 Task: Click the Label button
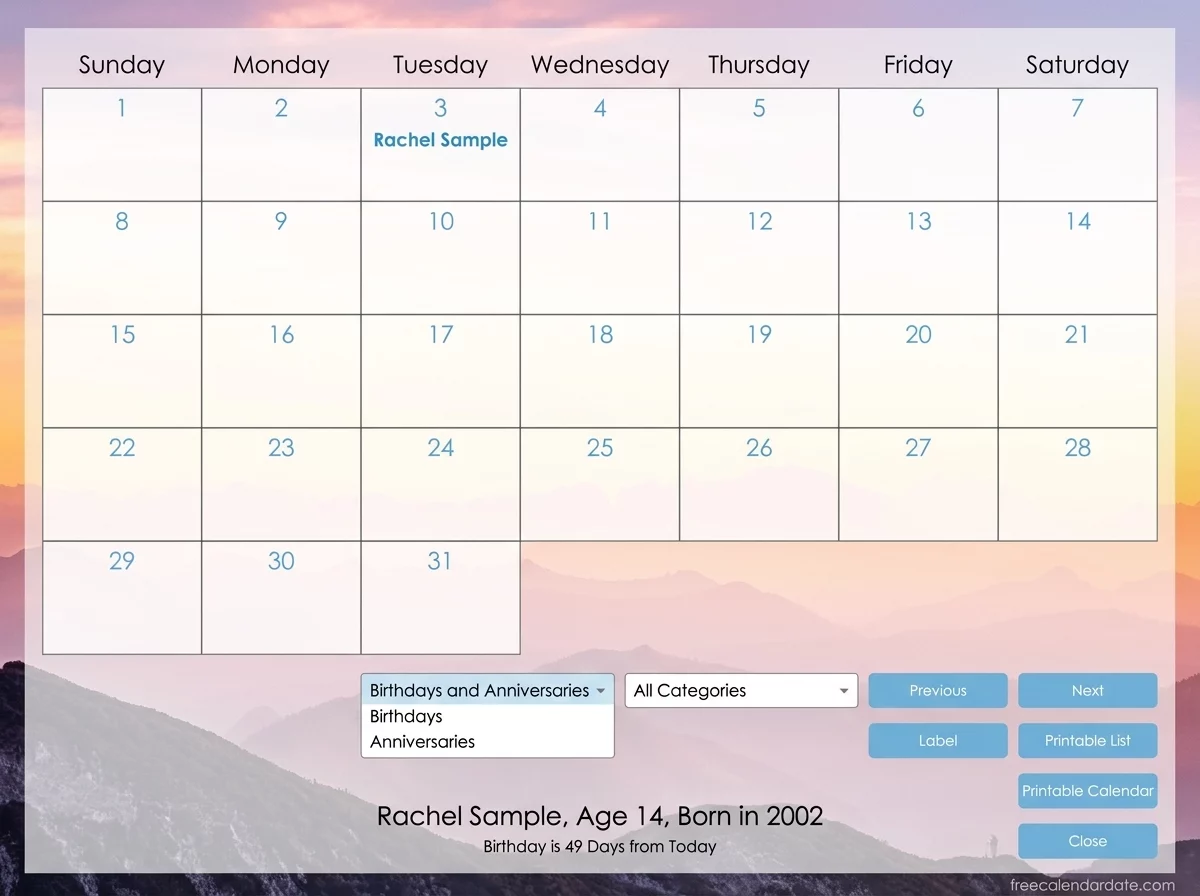938,741
